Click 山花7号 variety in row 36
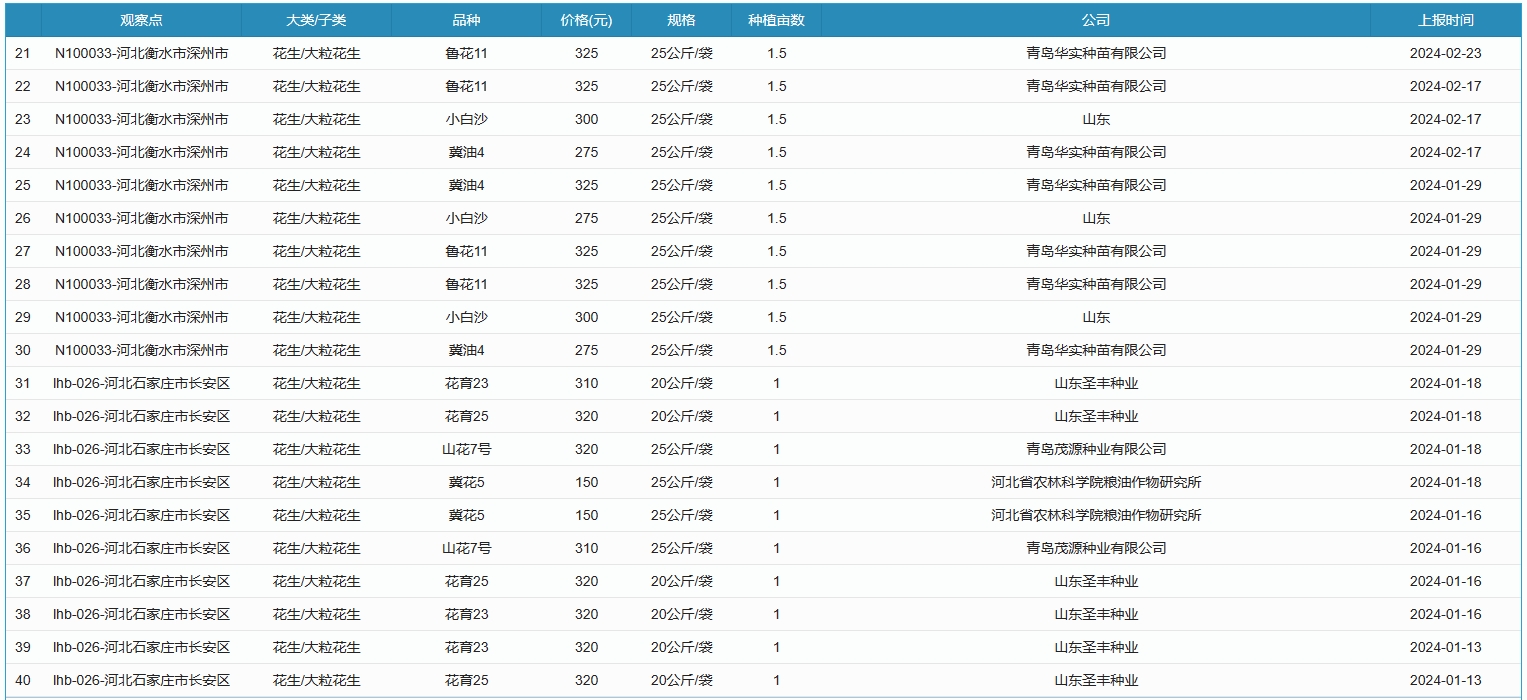This screenshot has height=700, width=1527. [466, 548]
